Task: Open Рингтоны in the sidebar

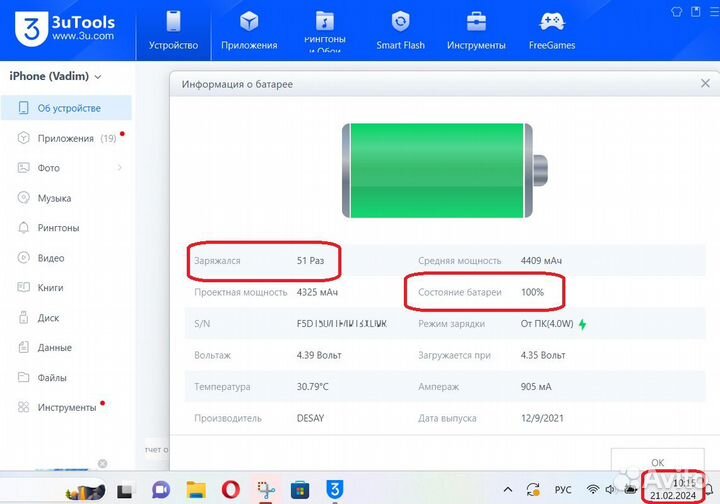Action: pos(58,228)
